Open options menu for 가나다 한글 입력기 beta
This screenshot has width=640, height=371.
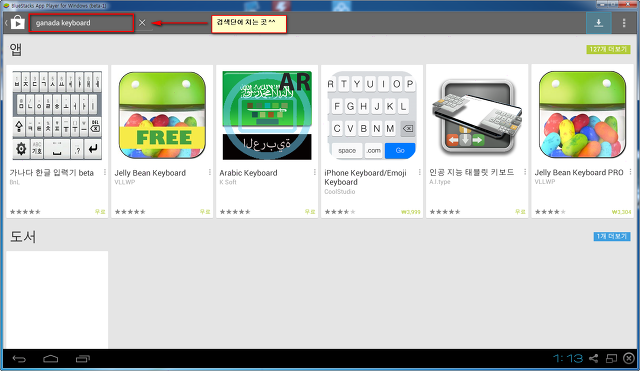105,173
